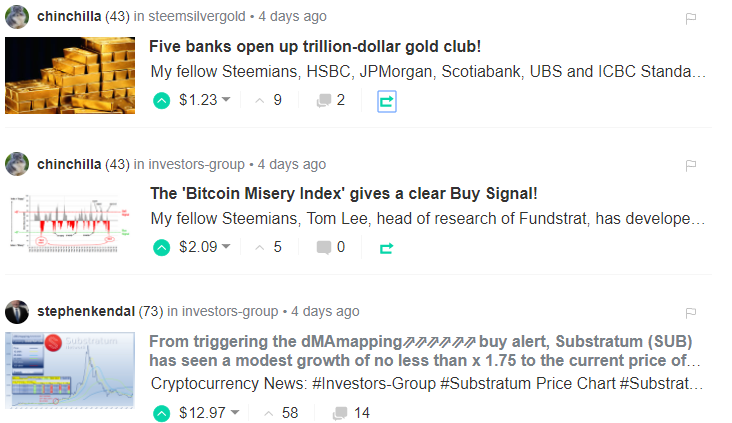Open comments on Bitcoin Misery Index post
Screen dimensions: 732x423
point(331,247)
